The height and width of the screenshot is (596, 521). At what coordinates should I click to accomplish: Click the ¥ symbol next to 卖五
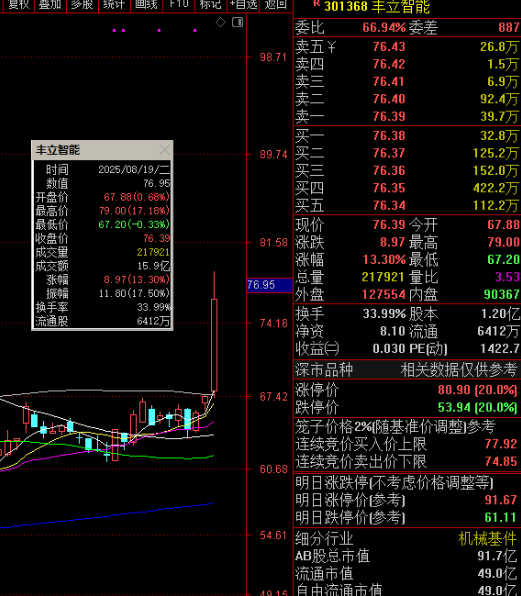point(331,47)
